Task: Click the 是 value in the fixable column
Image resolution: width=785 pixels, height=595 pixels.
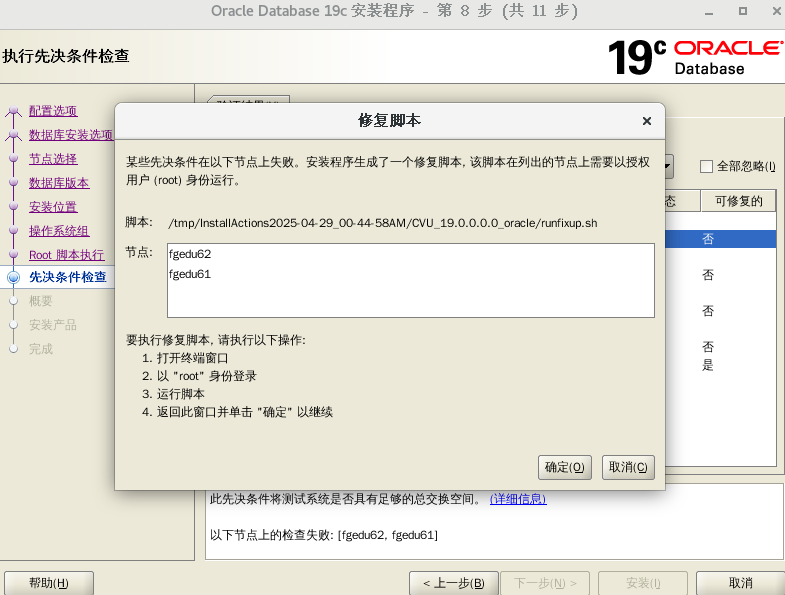Action: click(x=707, y=365)
